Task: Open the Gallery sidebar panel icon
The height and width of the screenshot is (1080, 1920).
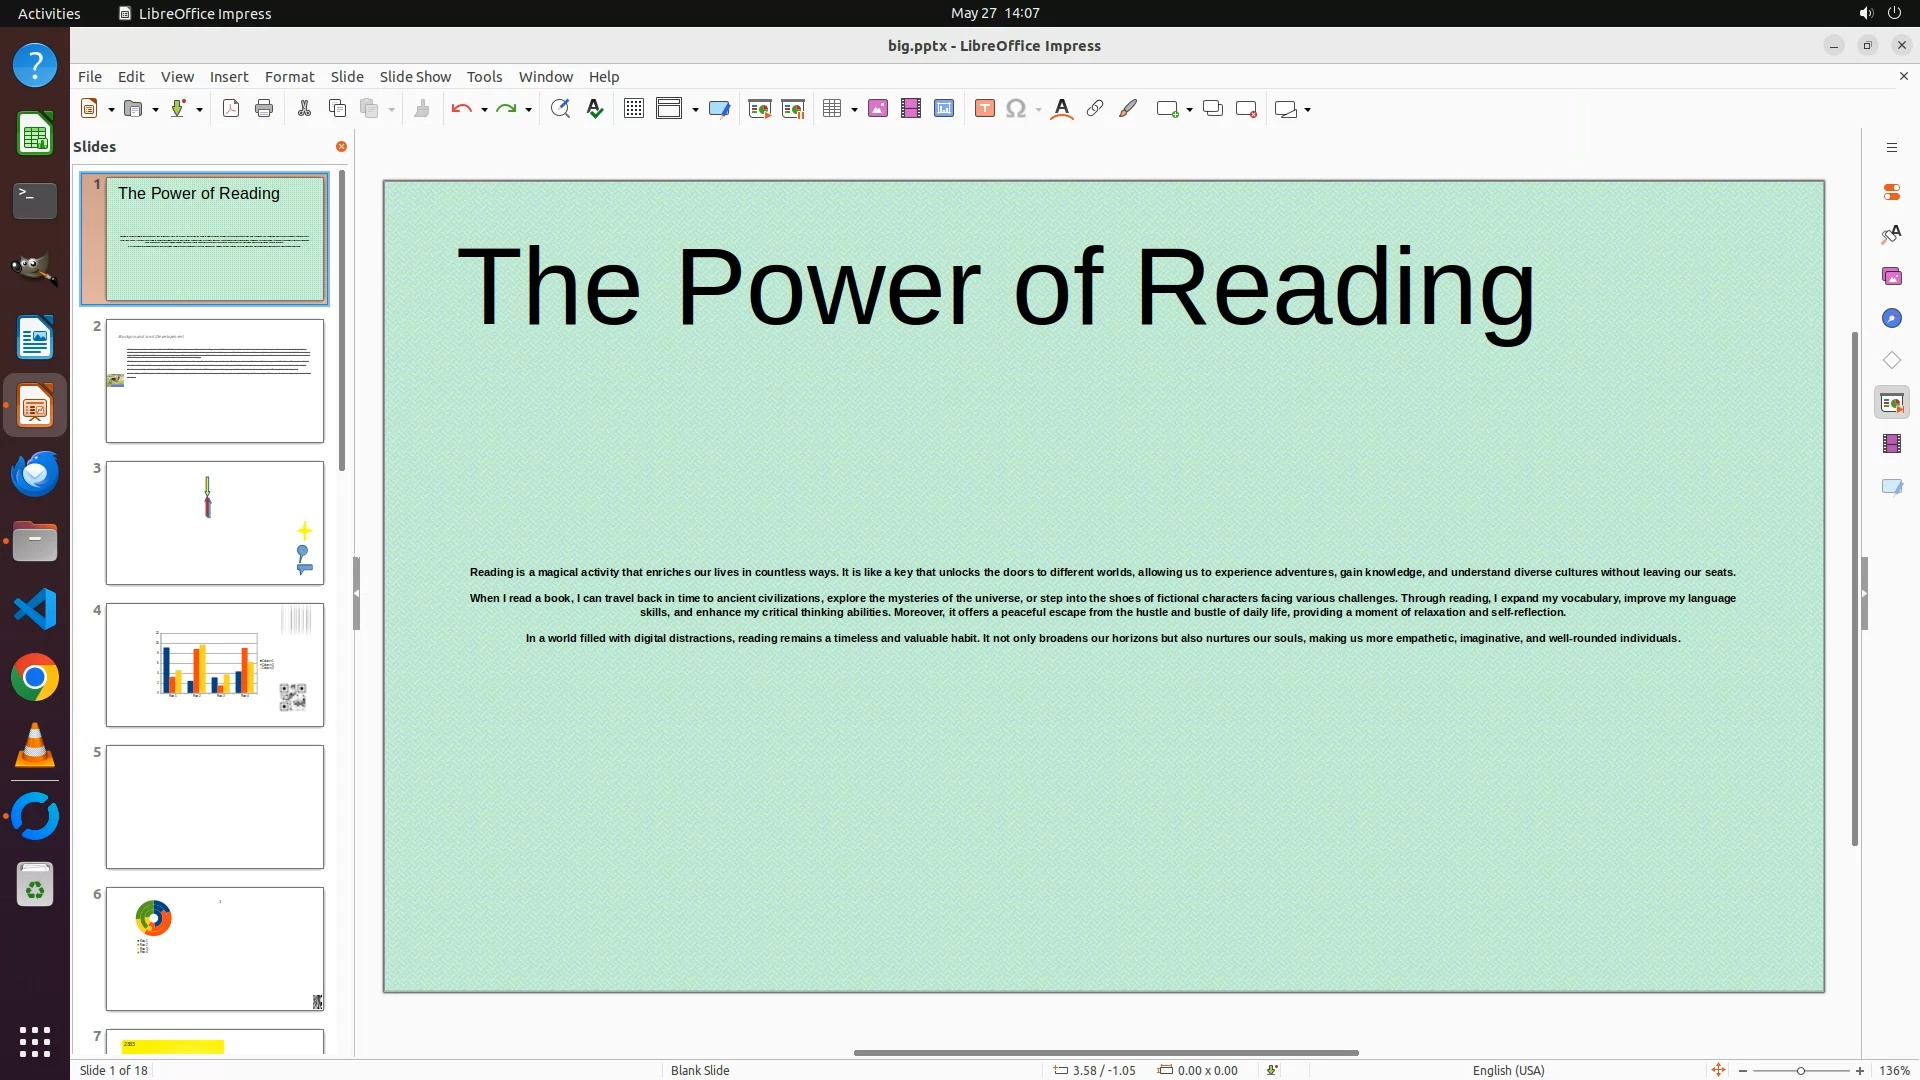Action: point(1891,276)
